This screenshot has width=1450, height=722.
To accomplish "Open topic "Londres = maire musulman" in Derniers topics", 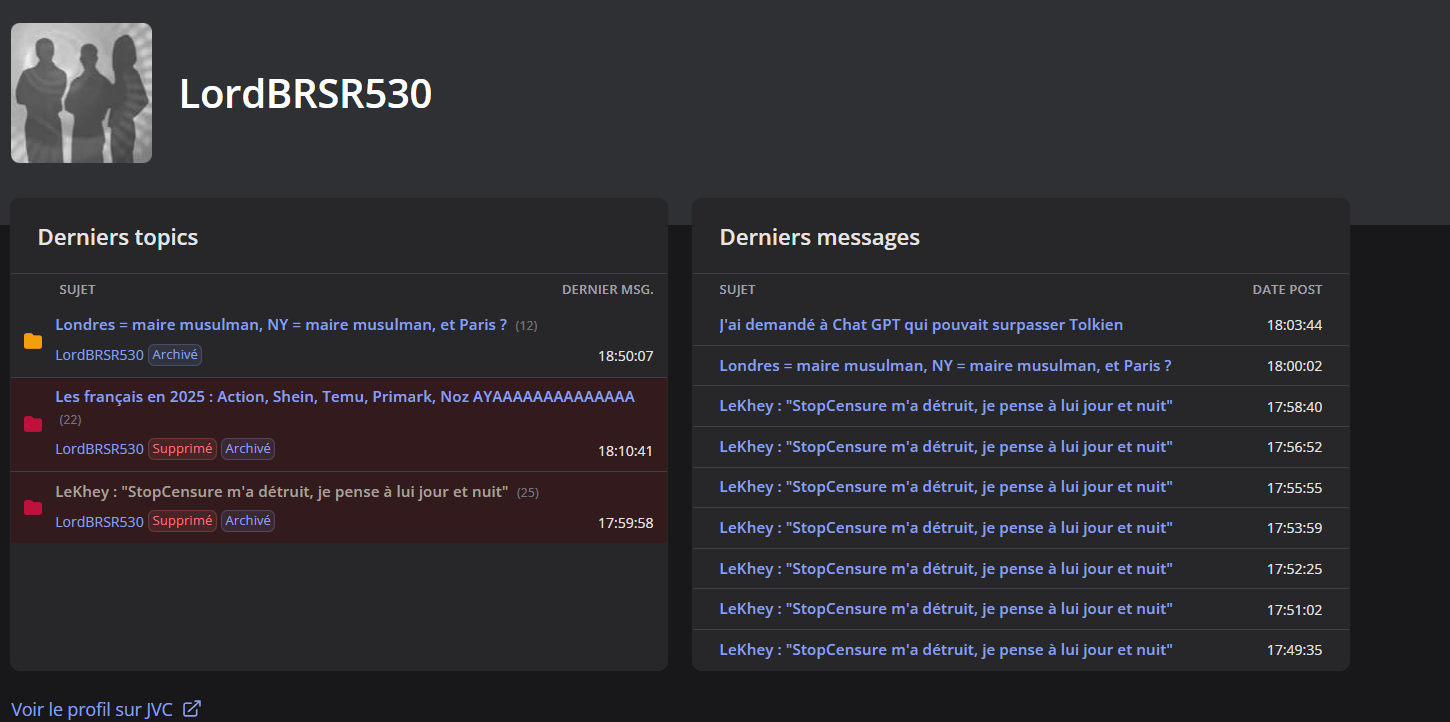I will pos(281,325).
